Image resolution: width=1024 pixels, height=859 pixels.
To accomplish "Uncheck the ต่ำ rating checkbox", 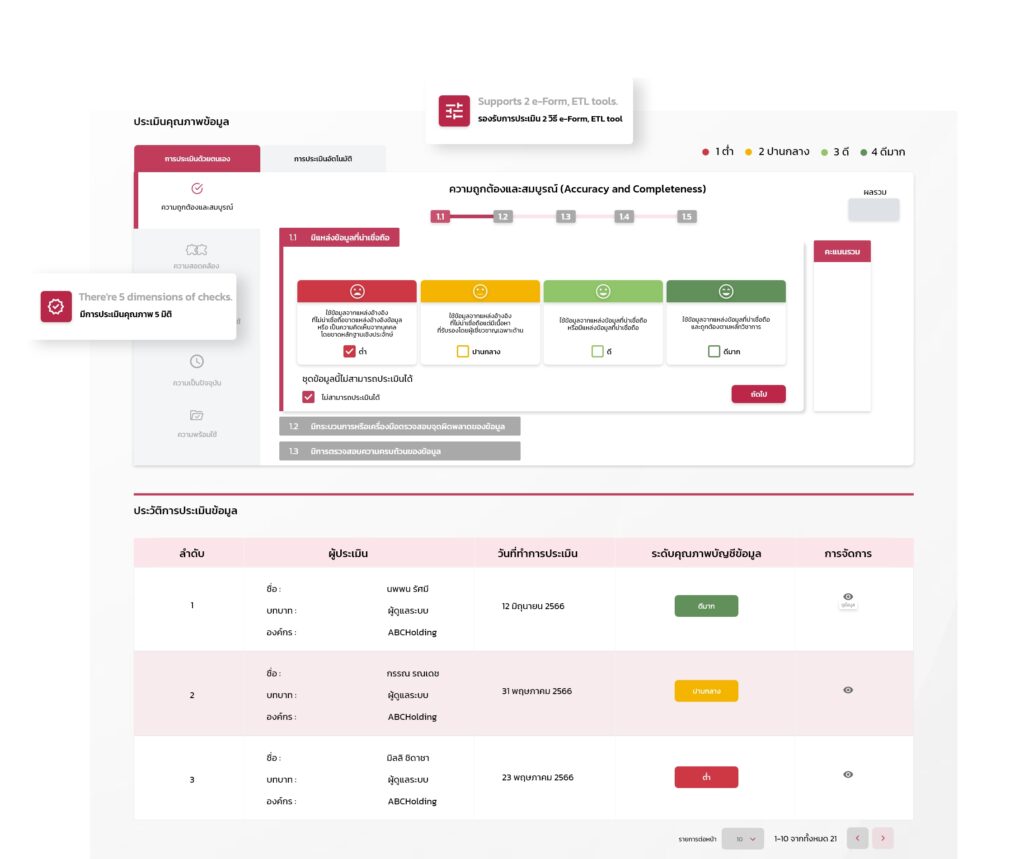I will [x=349, y=351].
